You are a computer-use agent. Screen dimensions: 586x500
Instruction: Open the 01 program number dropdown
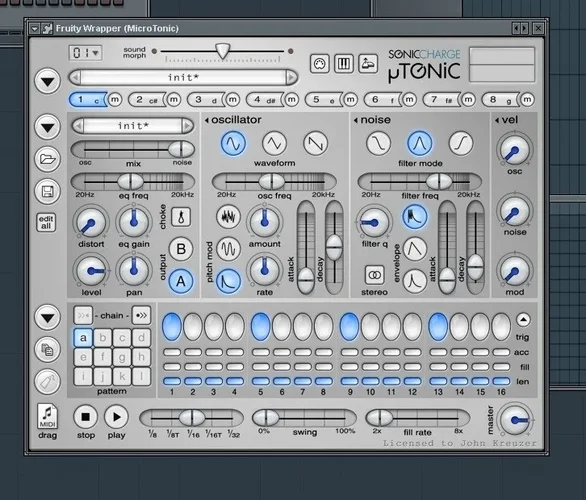[x=86, y=53]
